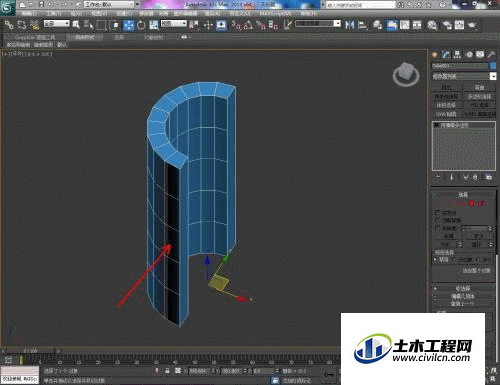
Task: Open the Curve Editor
Action: coord(405,25)
